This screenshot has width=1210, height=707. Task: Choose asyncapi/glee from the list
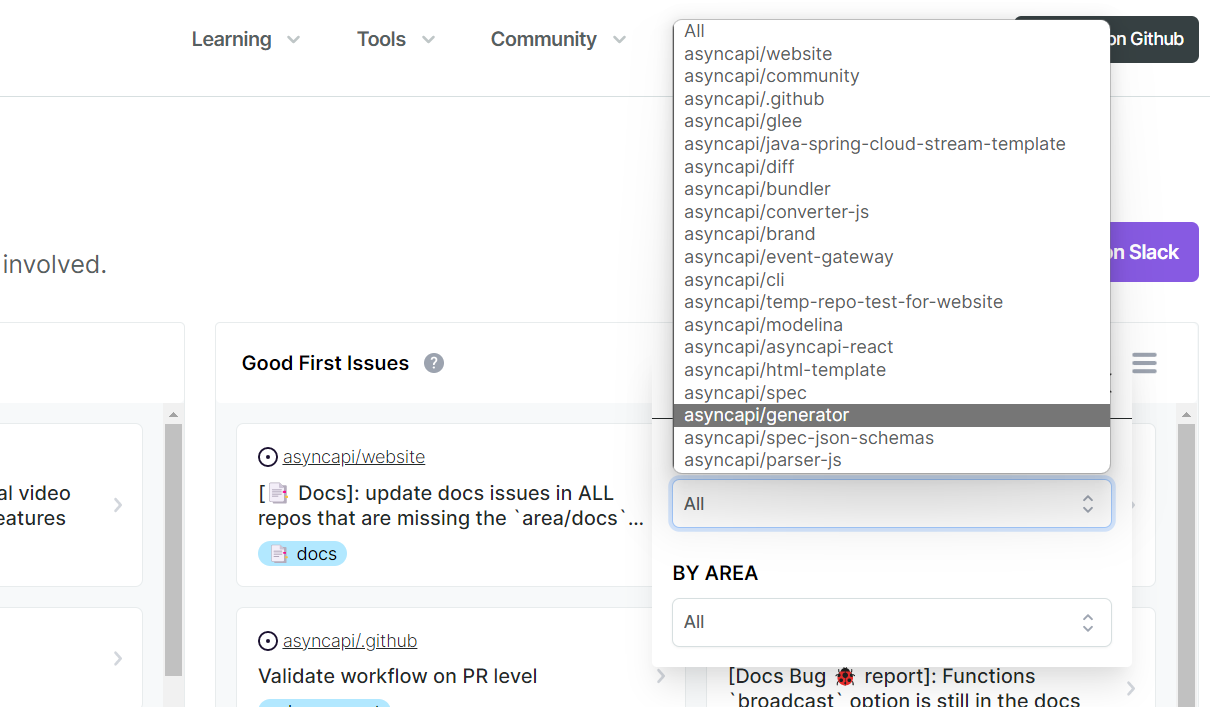[892, 121]
